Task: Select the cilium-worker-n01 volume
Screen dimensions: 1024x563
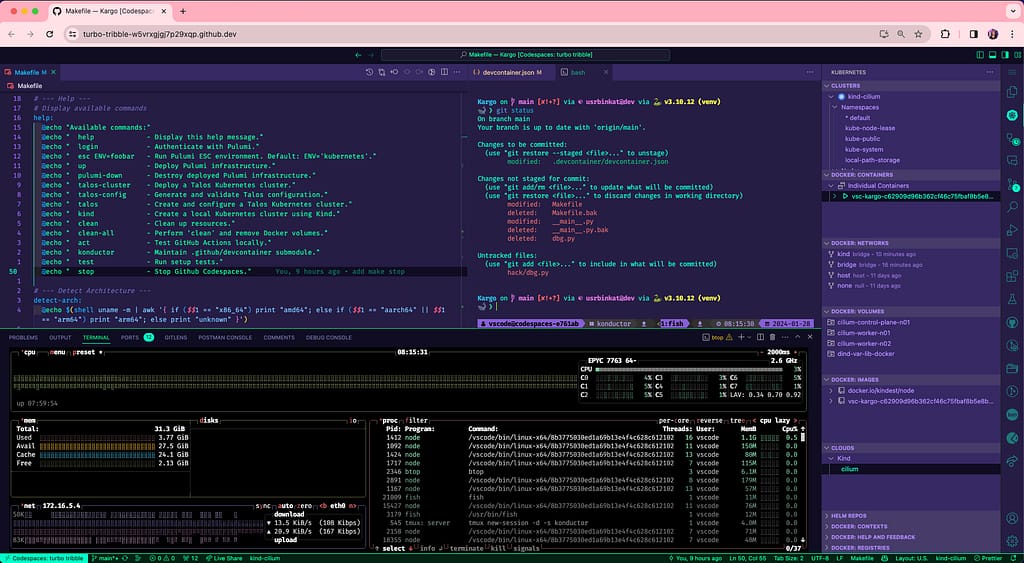Action: pos(863,333)
